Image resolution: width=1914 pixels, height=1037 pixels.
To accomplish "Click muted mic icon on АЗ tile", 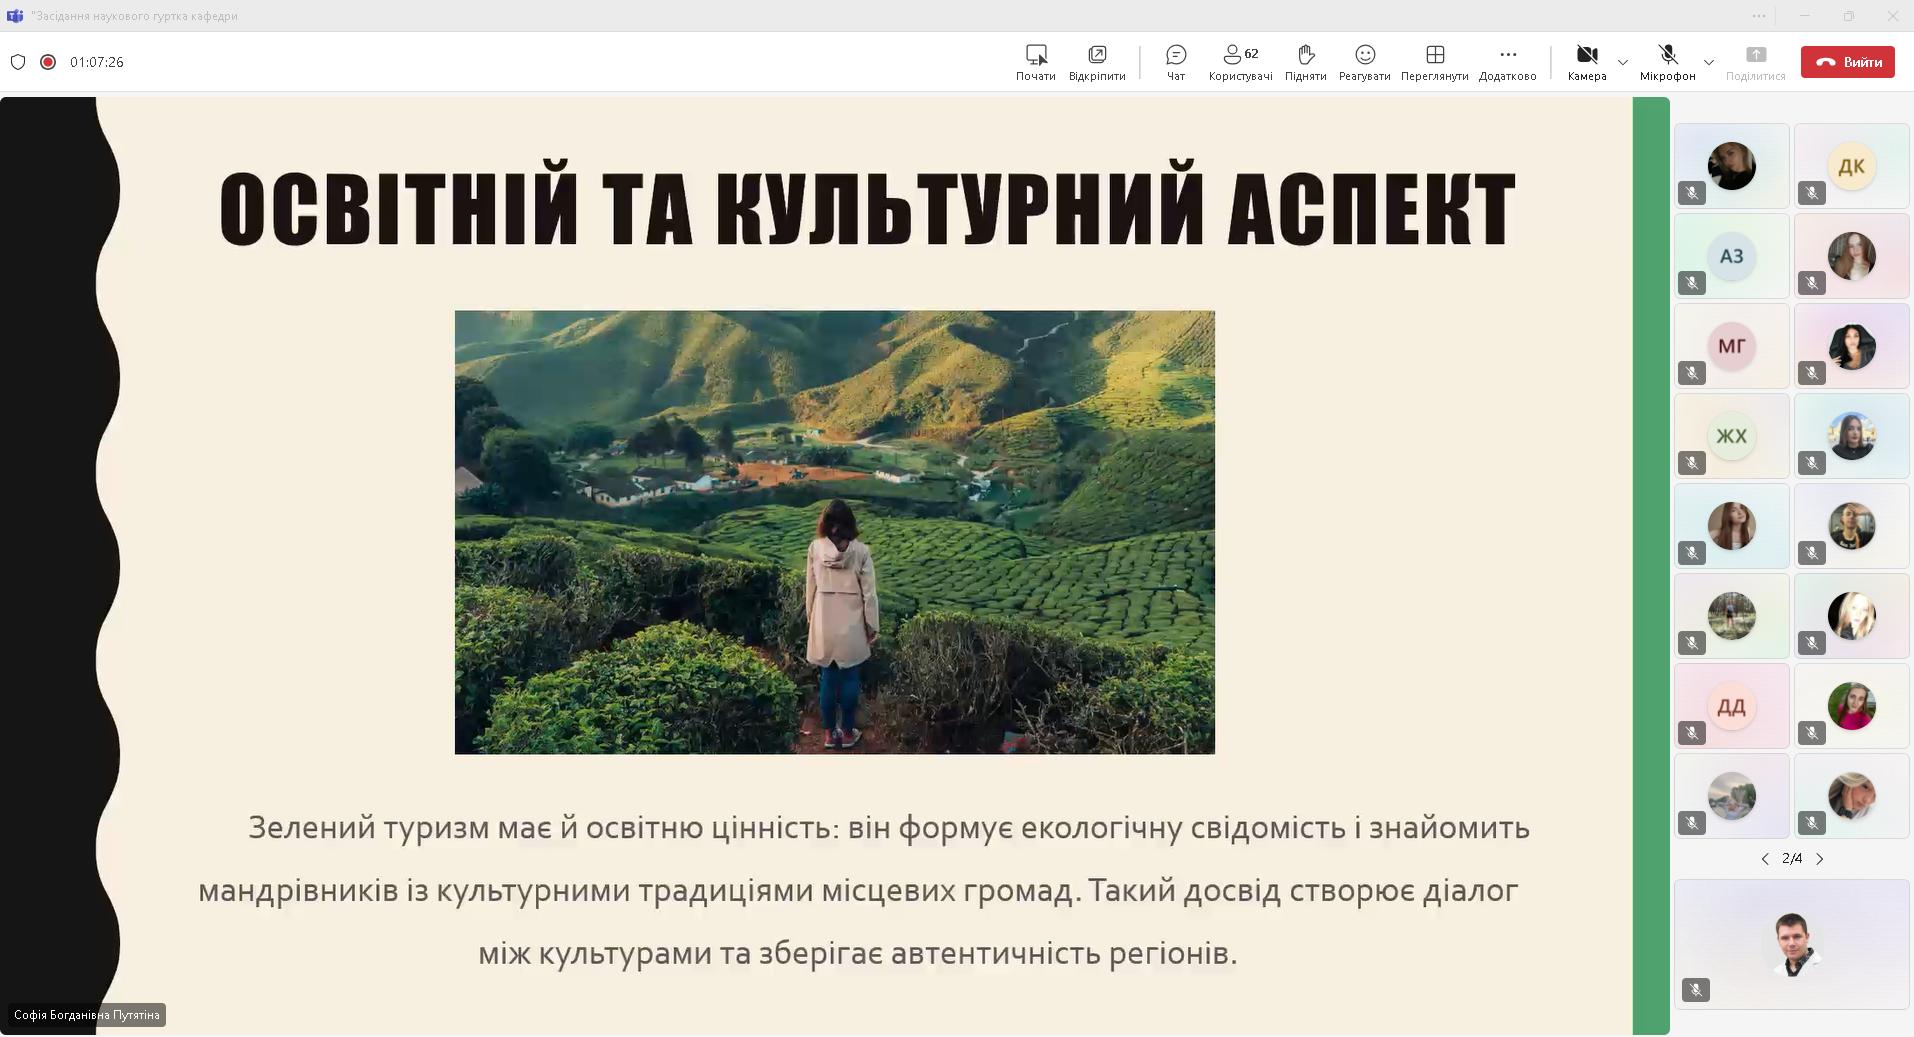I will [1692, 283].
